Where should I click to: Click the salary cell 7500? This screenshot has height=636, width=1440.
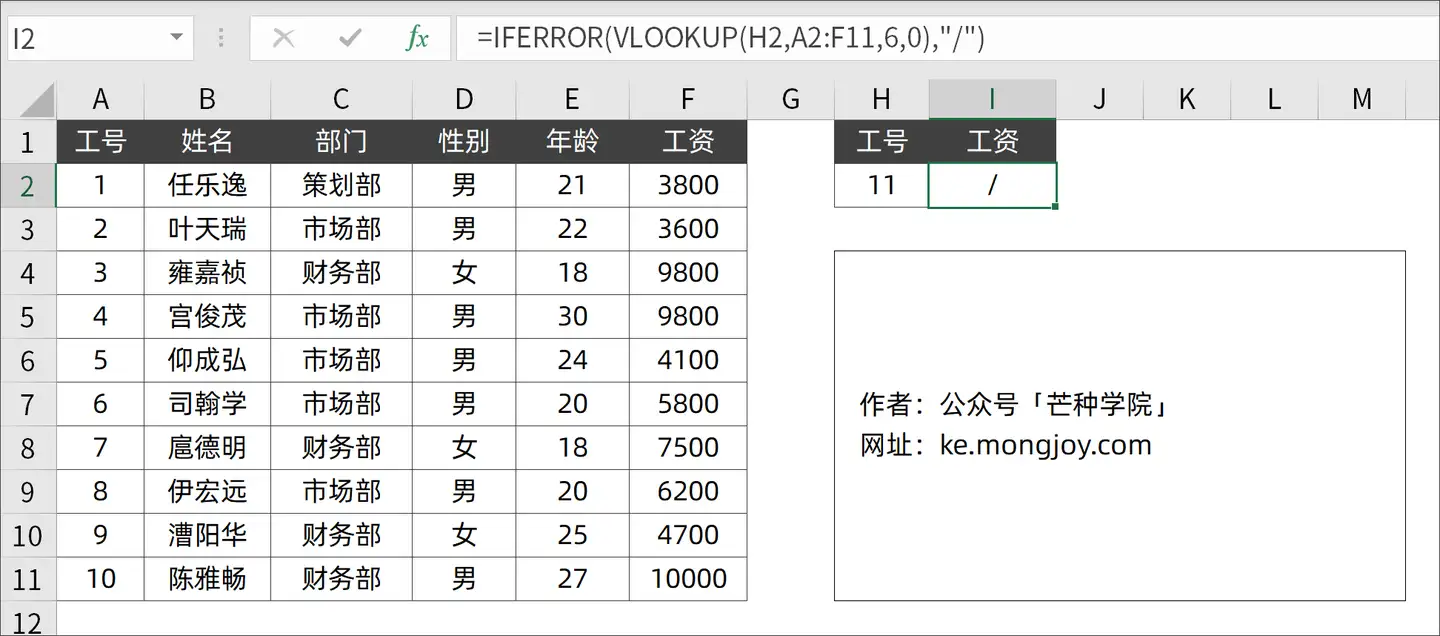[688, 447]
